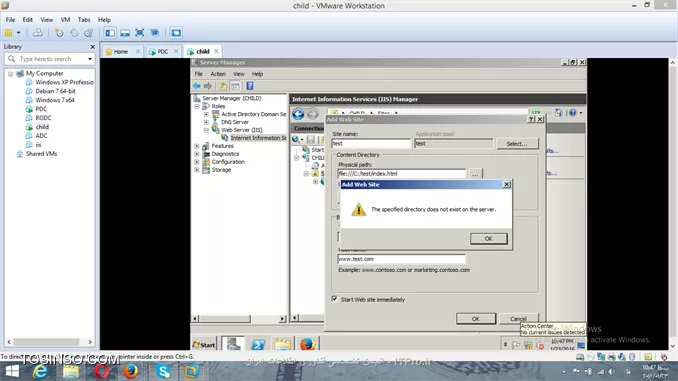The height and width of the screenshot is (381, 678).
Task: Toggle thumbnail bar view icon
Action: pyautogui.click(x=125, y=32)
